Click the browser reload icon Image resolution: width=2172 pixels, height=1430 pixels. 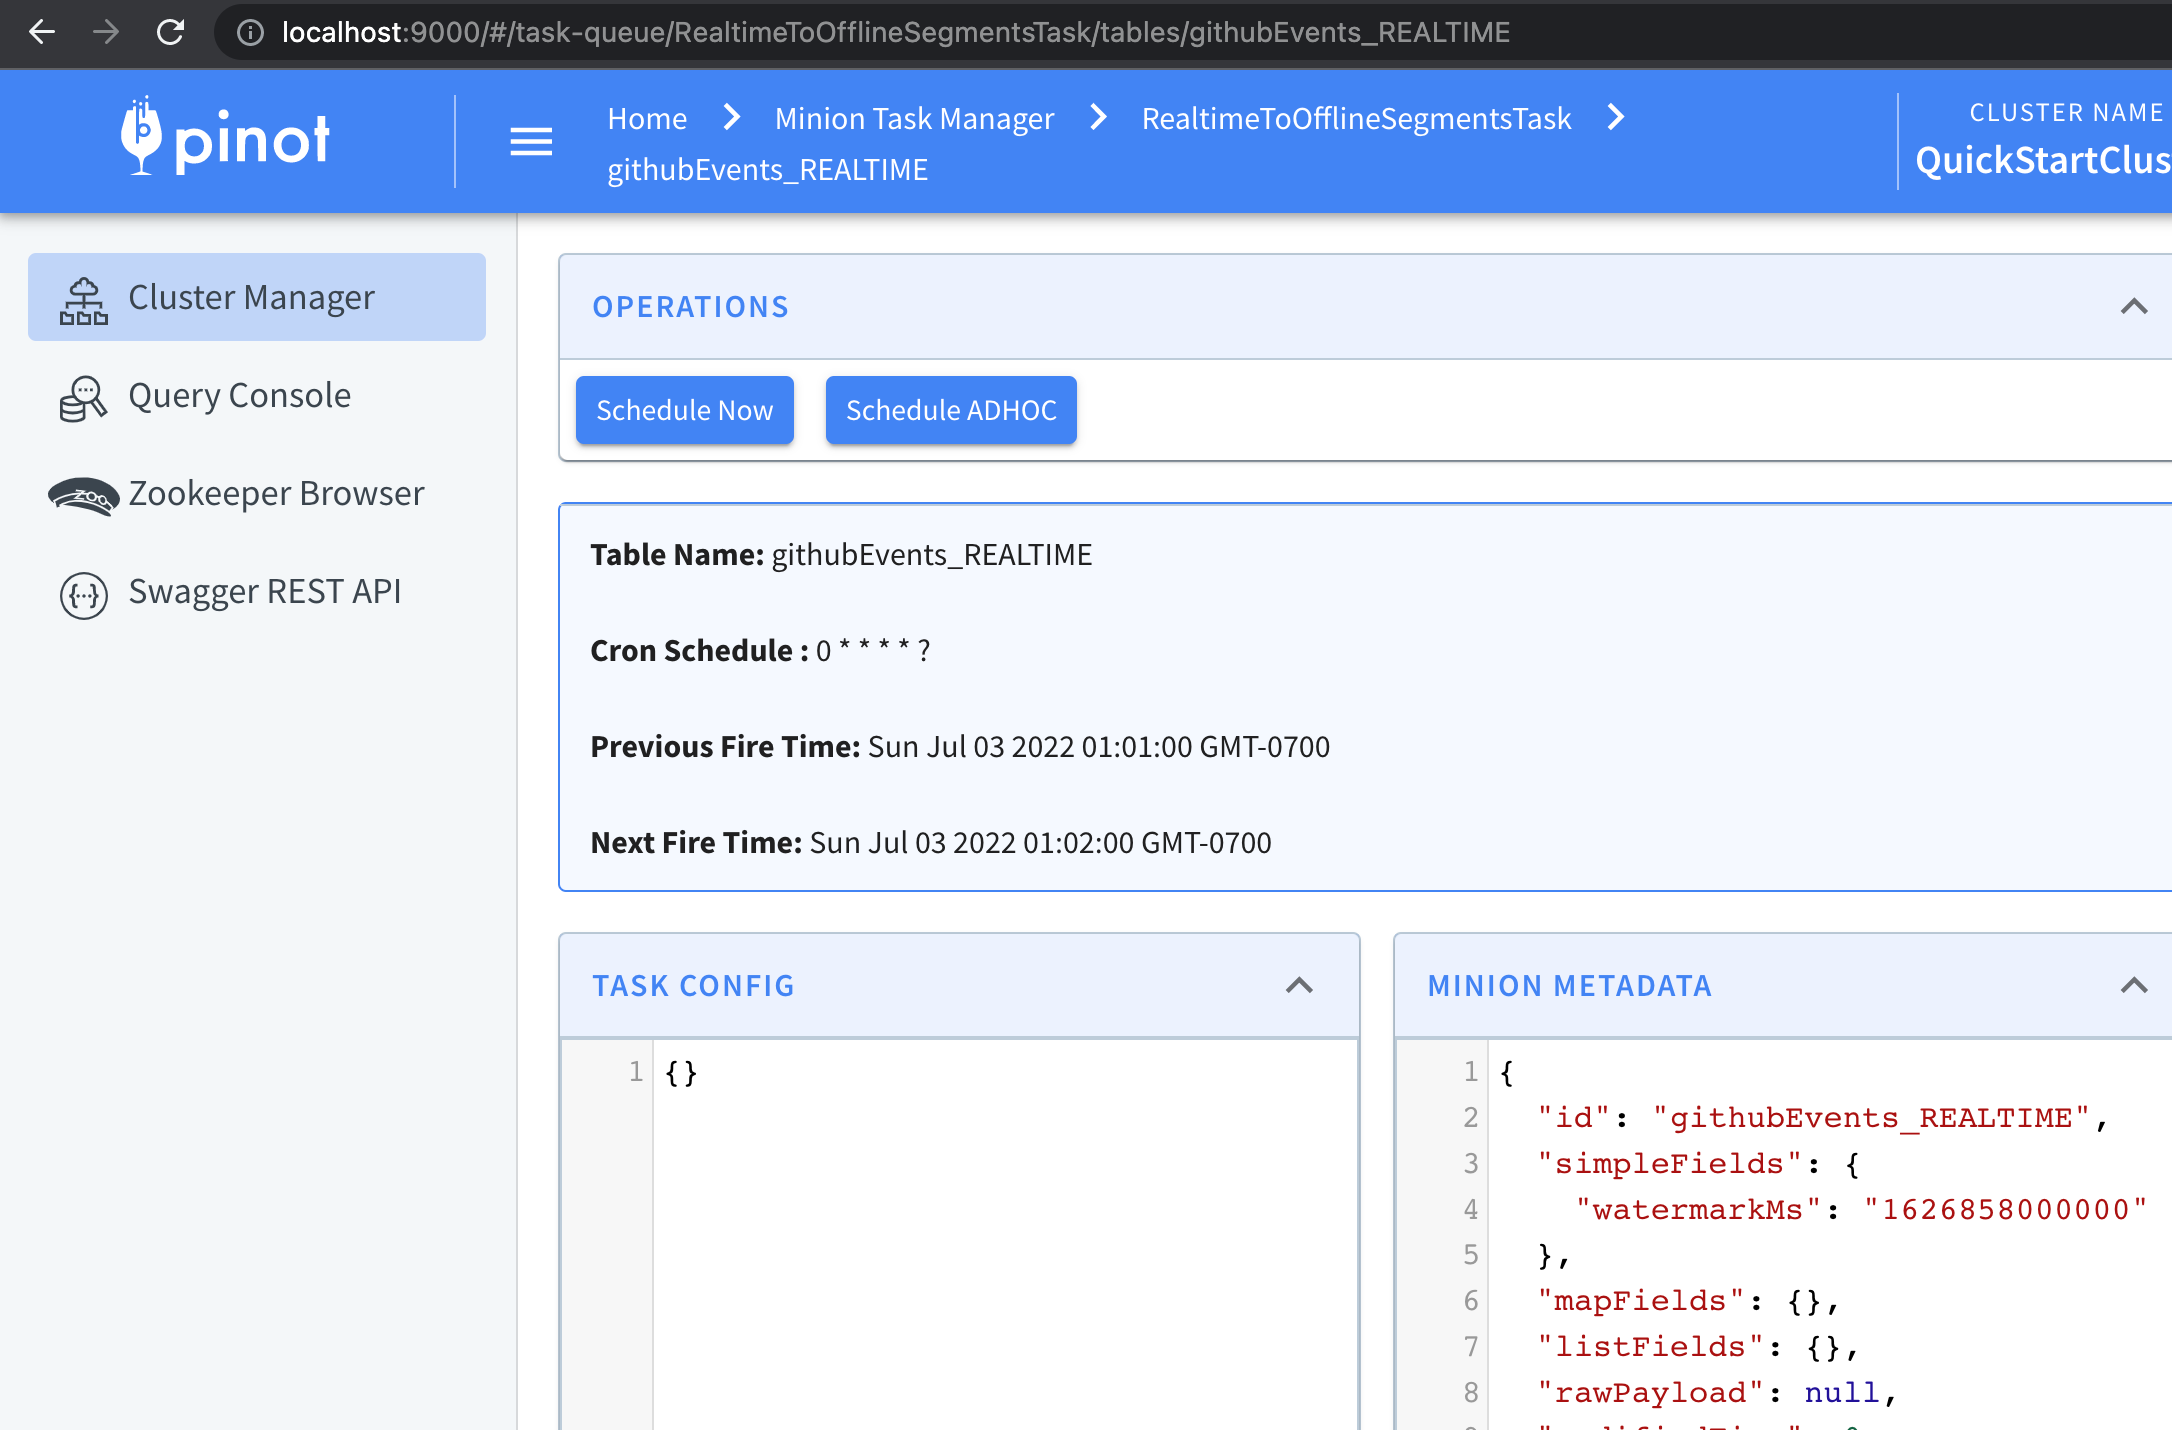point(171,32)
